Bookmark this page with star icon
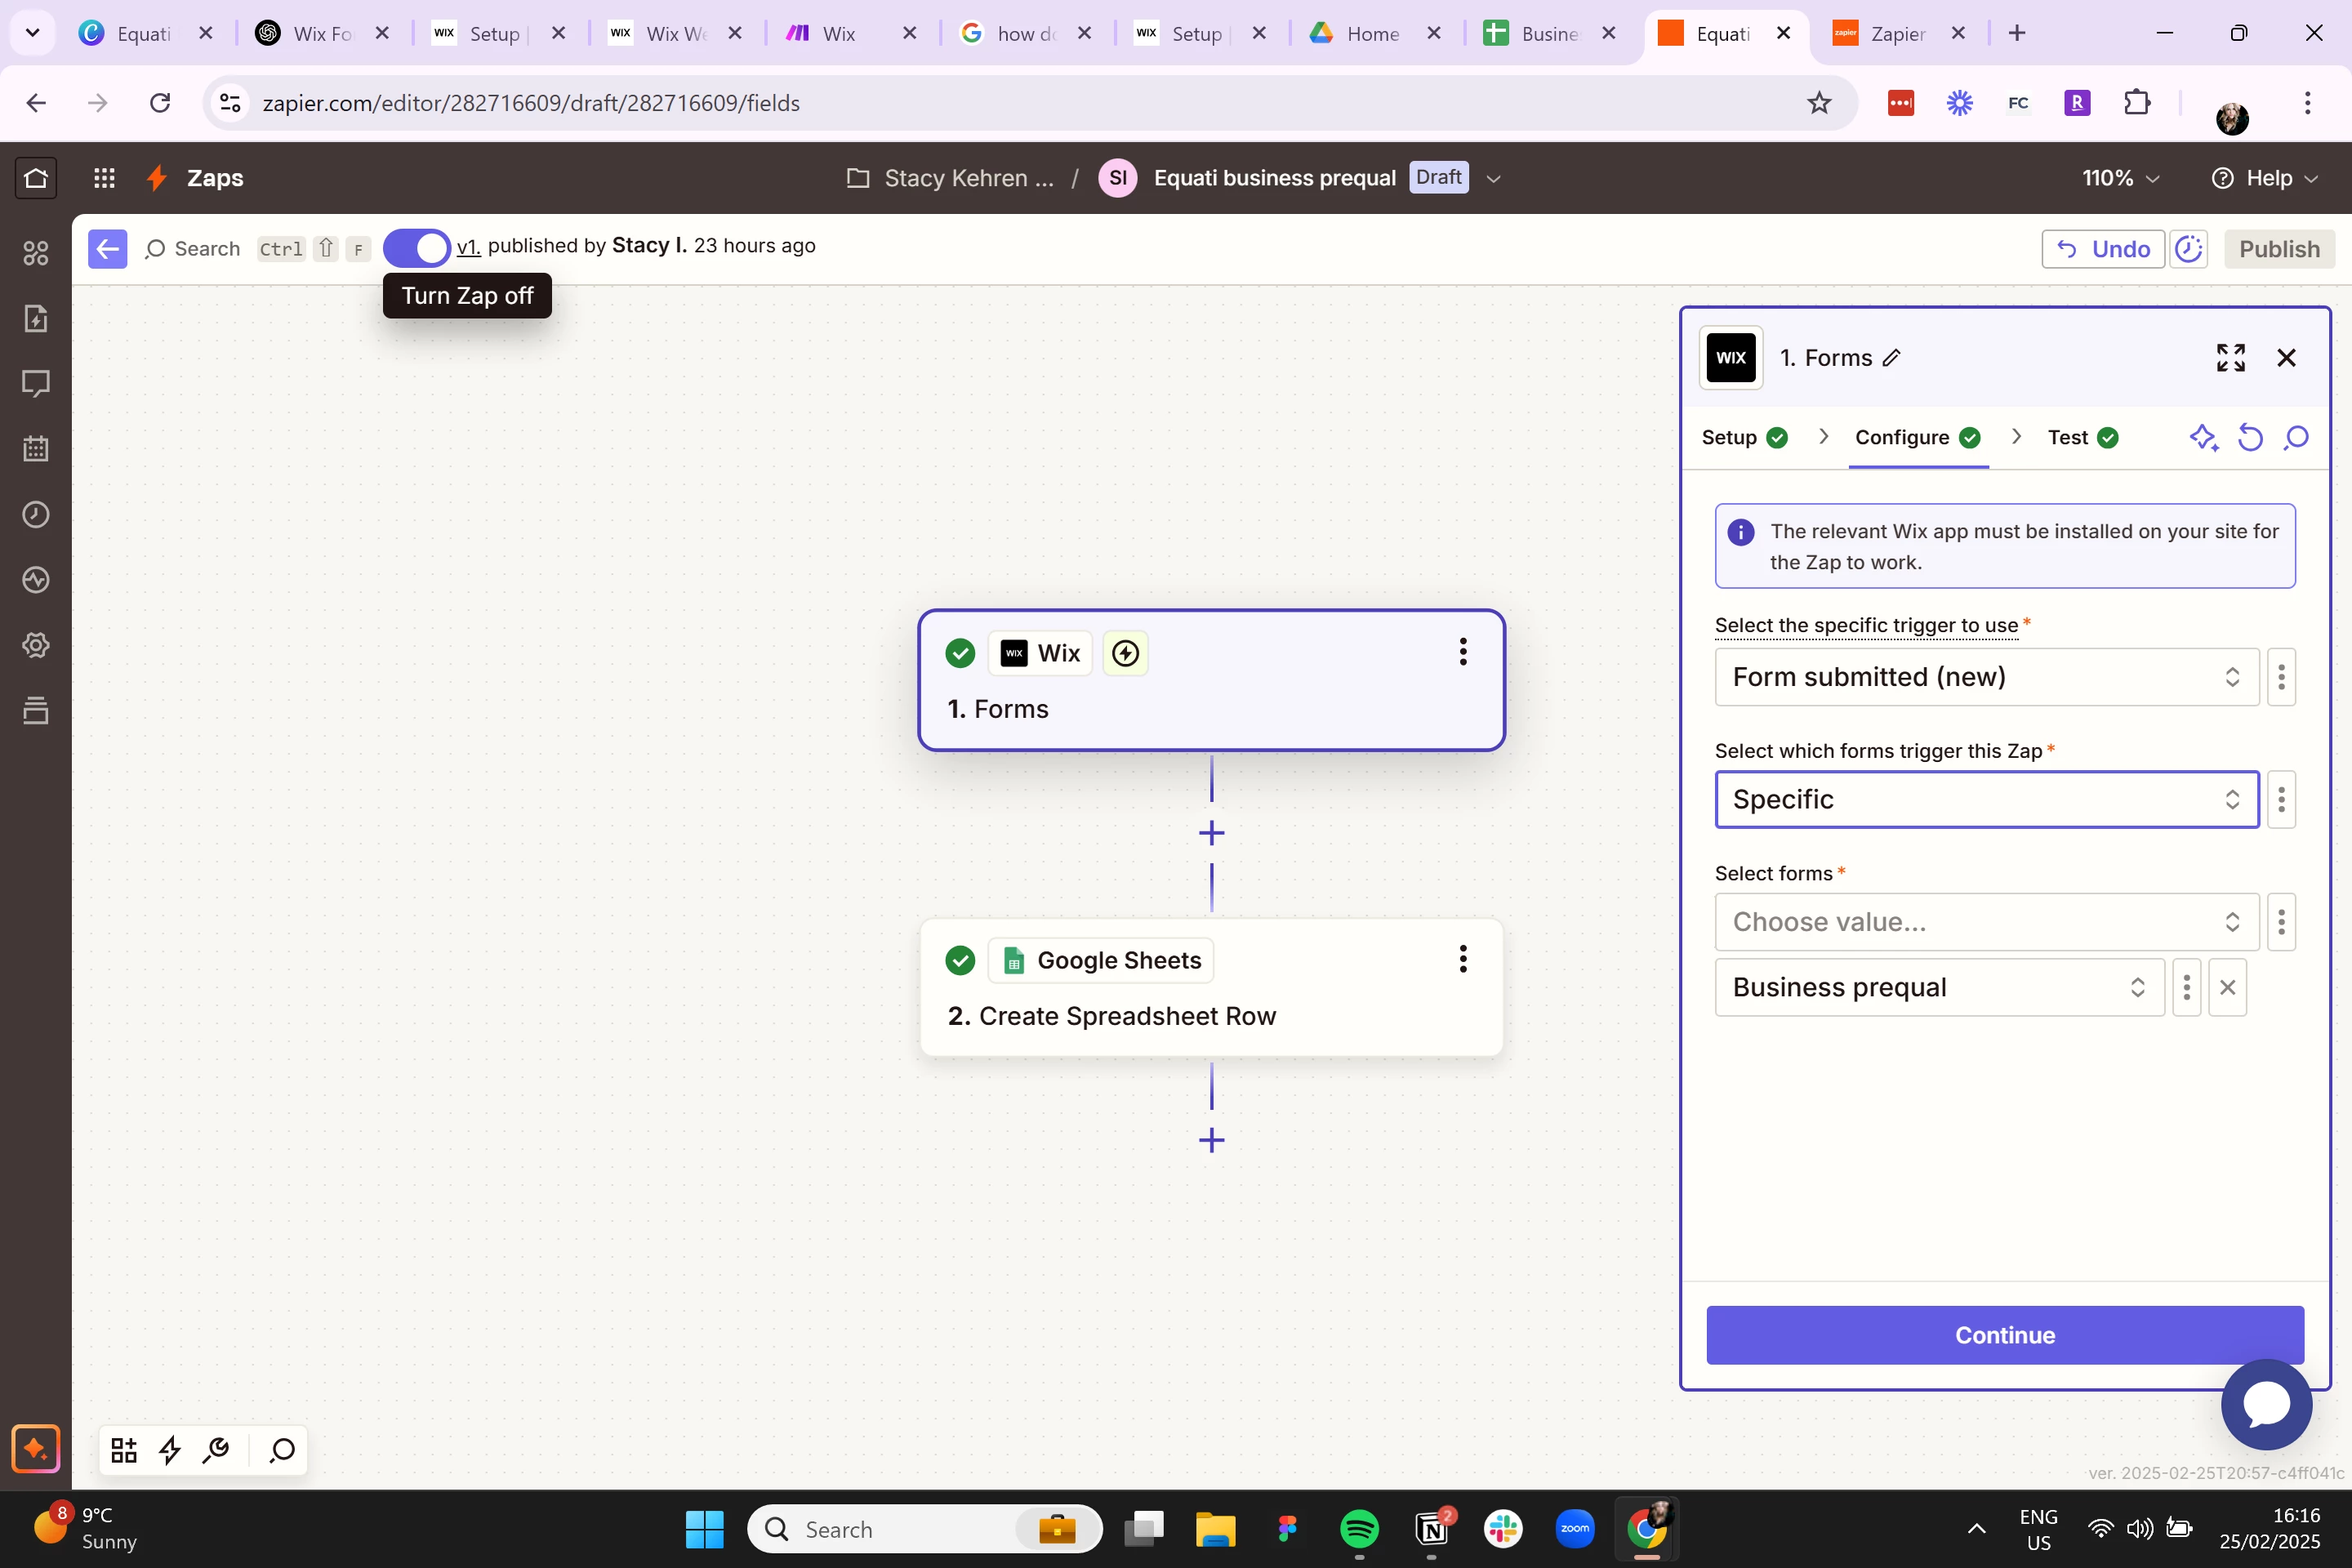Screen dimensions: 2352x1568 (x=1819, y=103)
